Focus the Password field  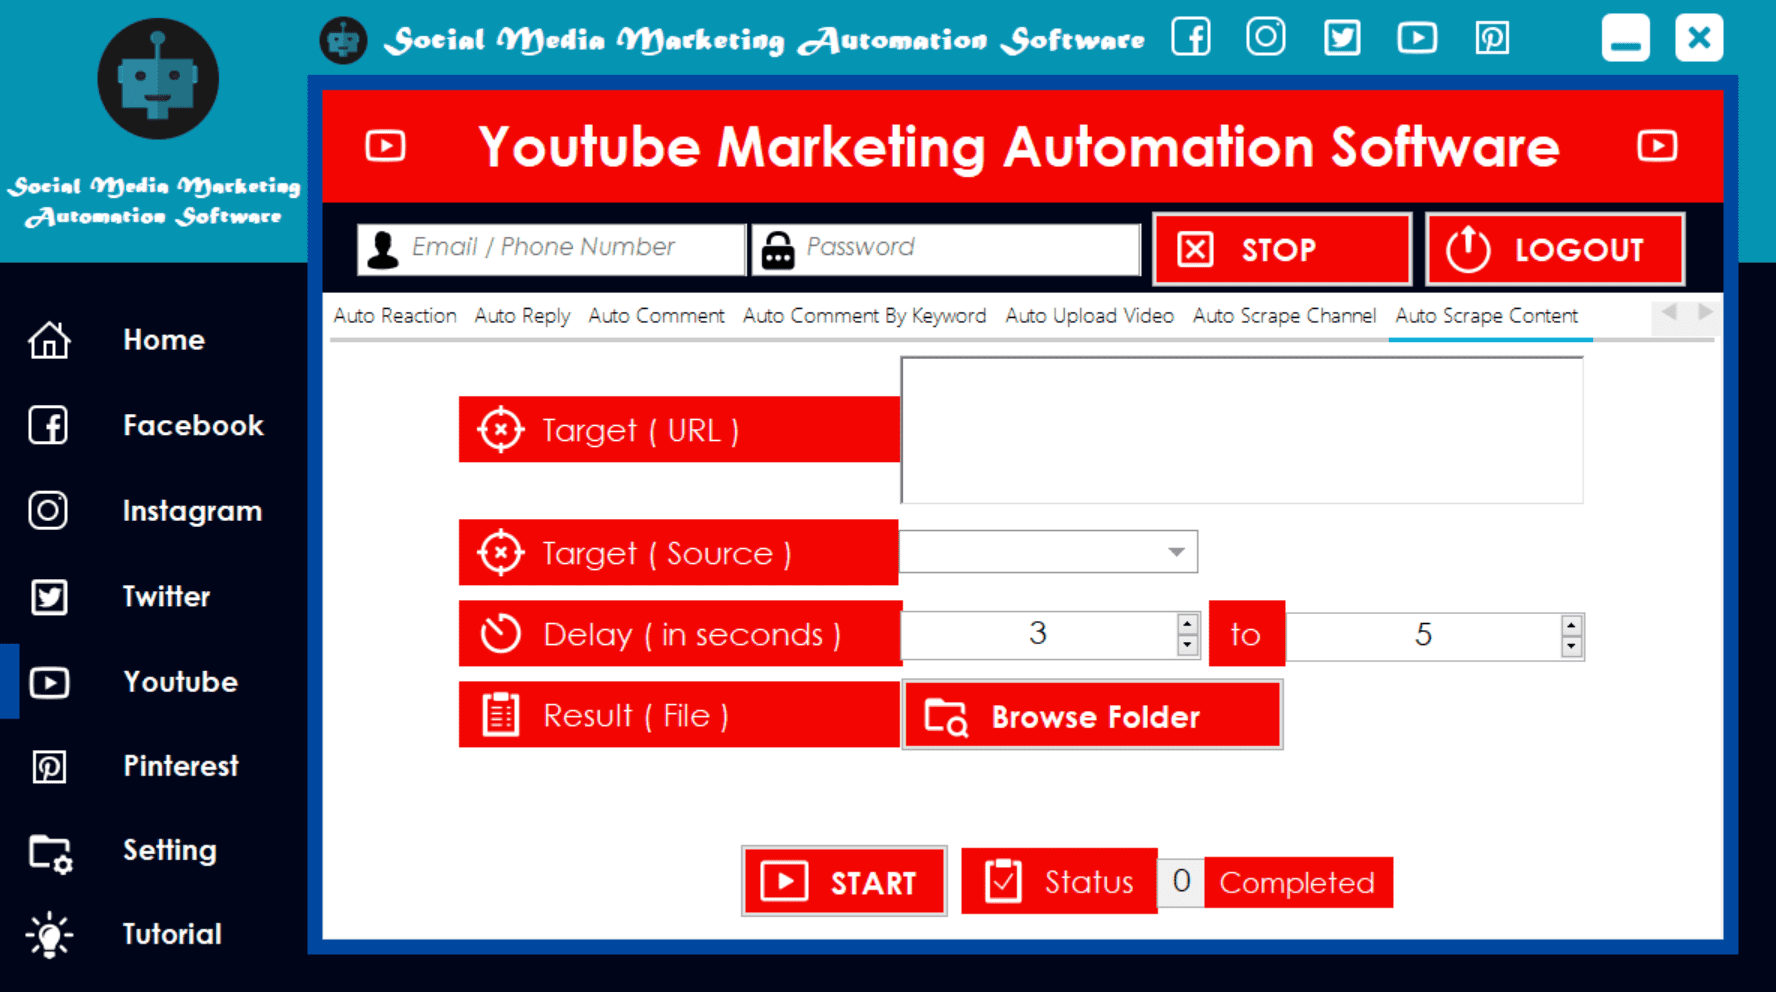point(946,249)
